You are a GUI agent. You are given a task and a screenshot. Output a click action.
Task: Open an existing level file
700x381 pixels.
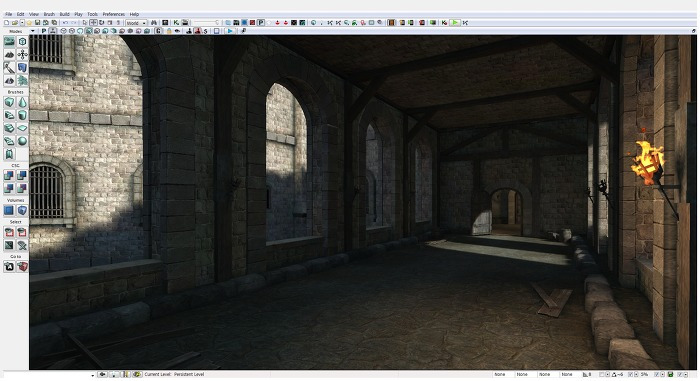(x=15, y=23)
